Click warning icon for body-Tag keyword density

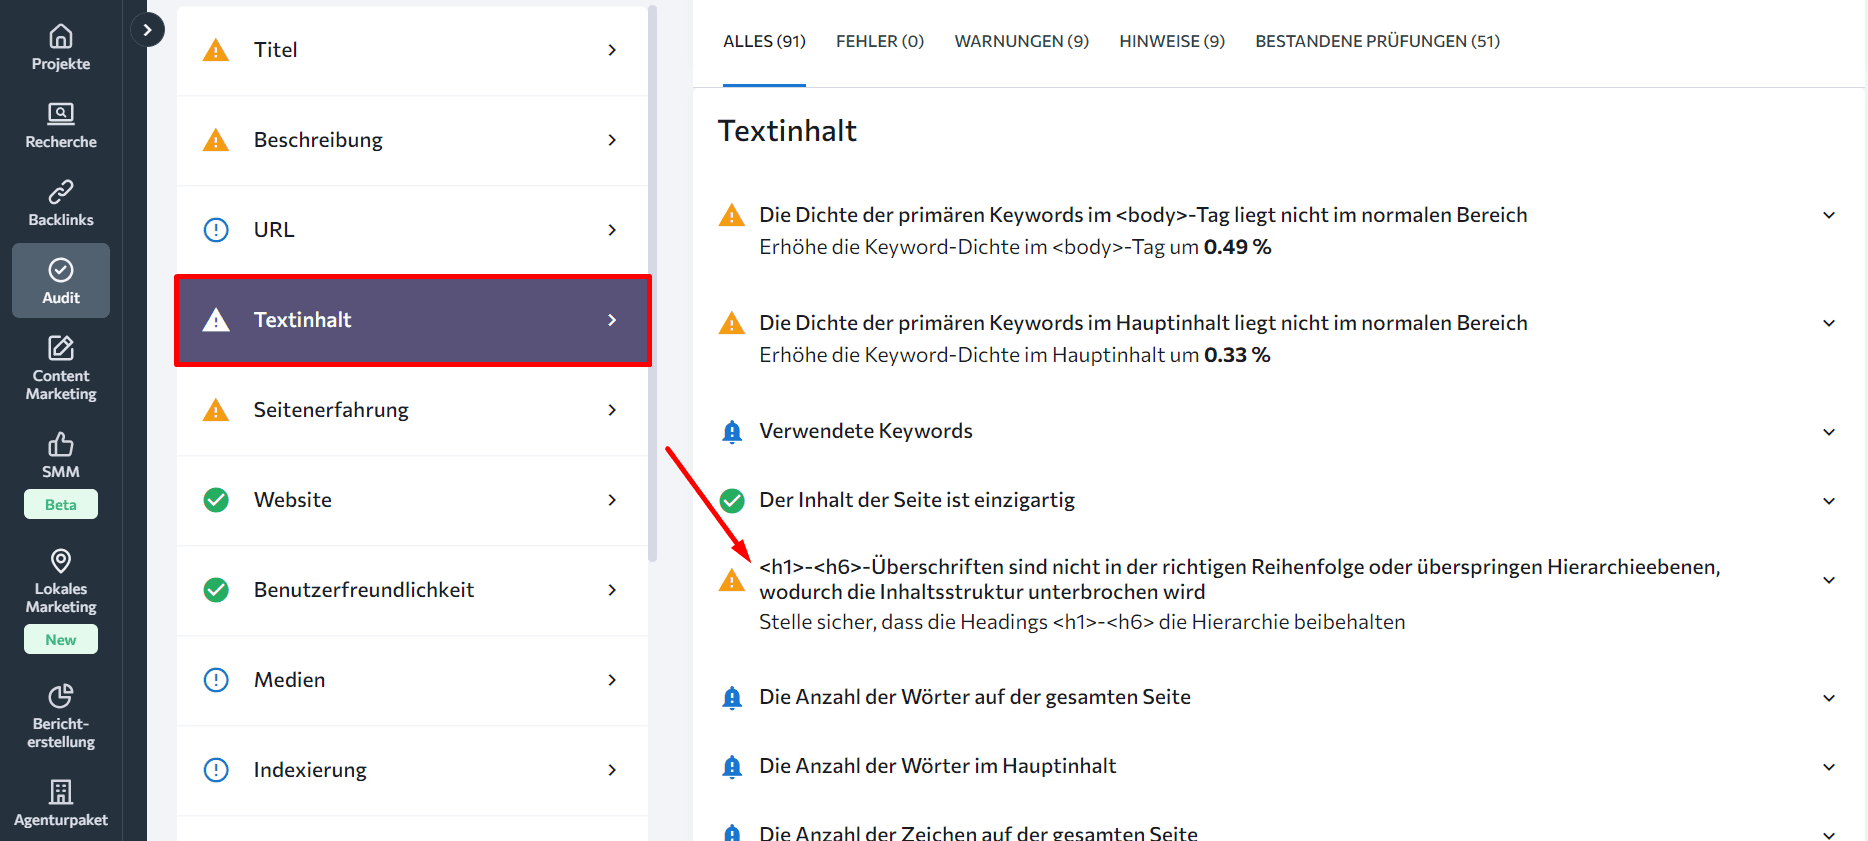point(732,215)
